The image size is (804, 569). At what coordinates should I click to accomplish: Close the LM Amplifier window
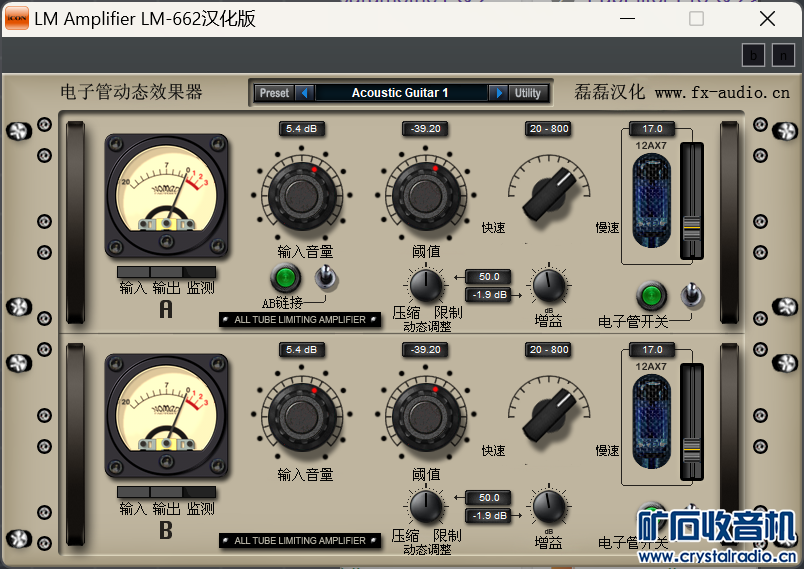tap(767, 18)
